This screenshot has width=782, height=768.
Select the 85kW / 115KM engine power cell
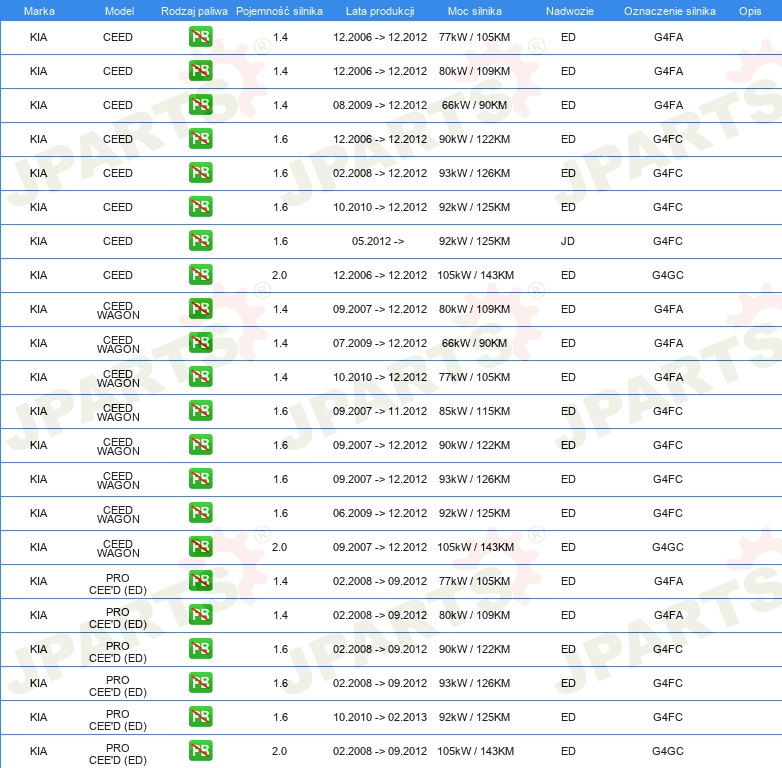click(x=474, y=411)
